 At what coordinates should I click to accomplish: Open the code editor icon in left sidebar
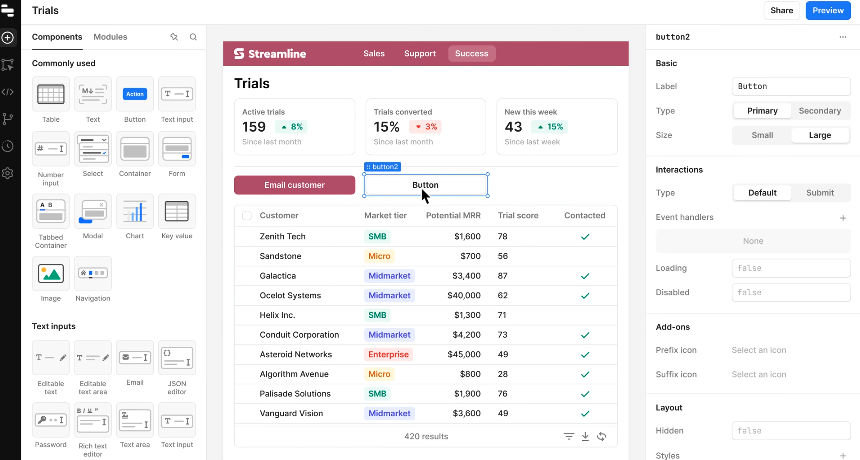(8, 91)
